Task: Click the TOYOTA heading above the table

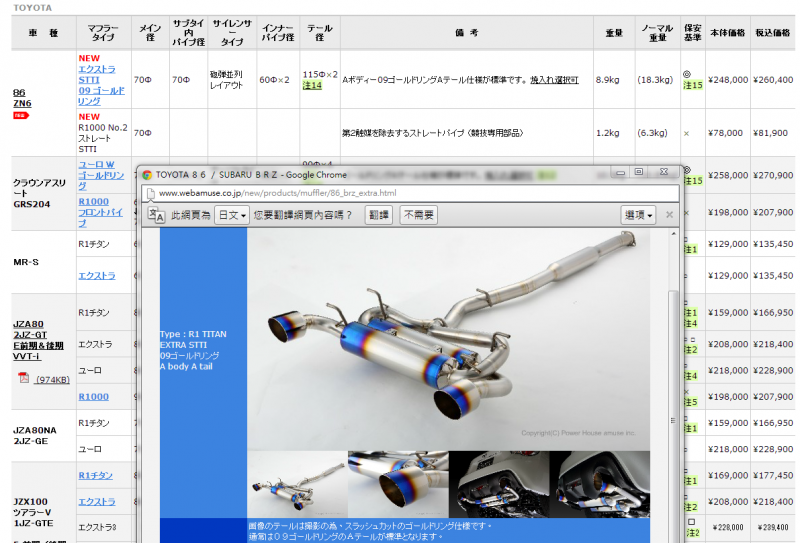Action: point(32,8)
